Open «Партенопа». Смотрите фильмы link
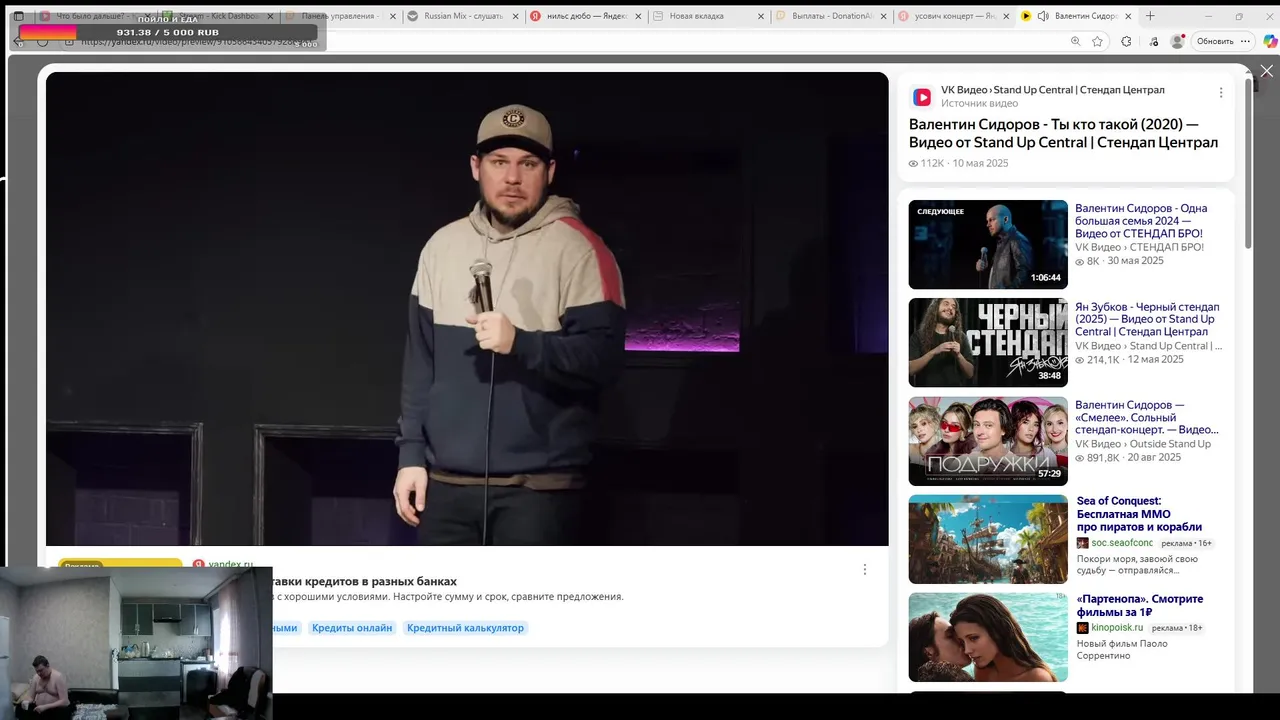 click(1140, 606)
